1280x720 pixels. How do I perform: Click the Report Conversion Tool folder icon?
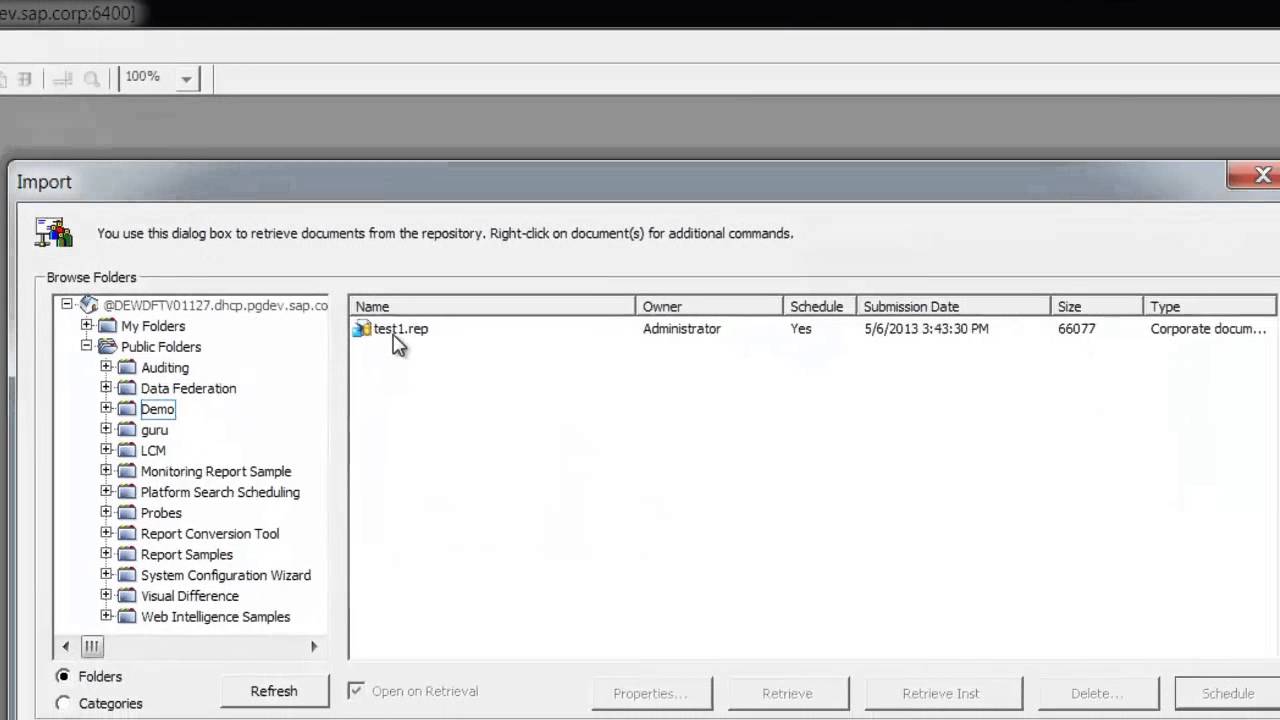[x=127, y=534]
